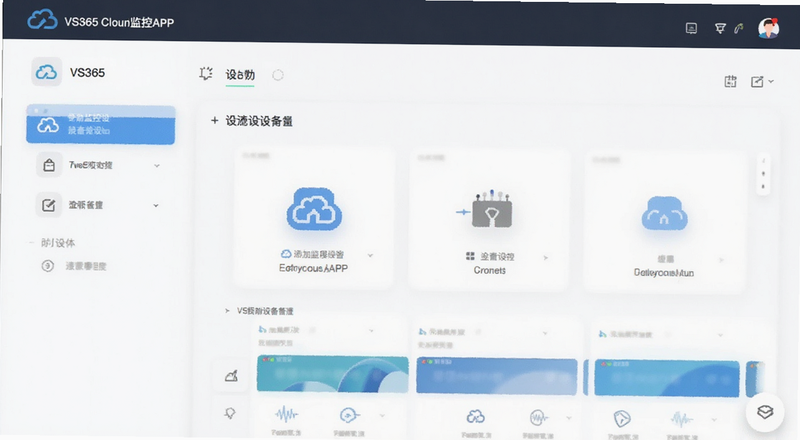Viewport: 800px width, 440px height.
Task: Select the highlighted blue cloud sidebar item
Action: (x=101, y=125)
